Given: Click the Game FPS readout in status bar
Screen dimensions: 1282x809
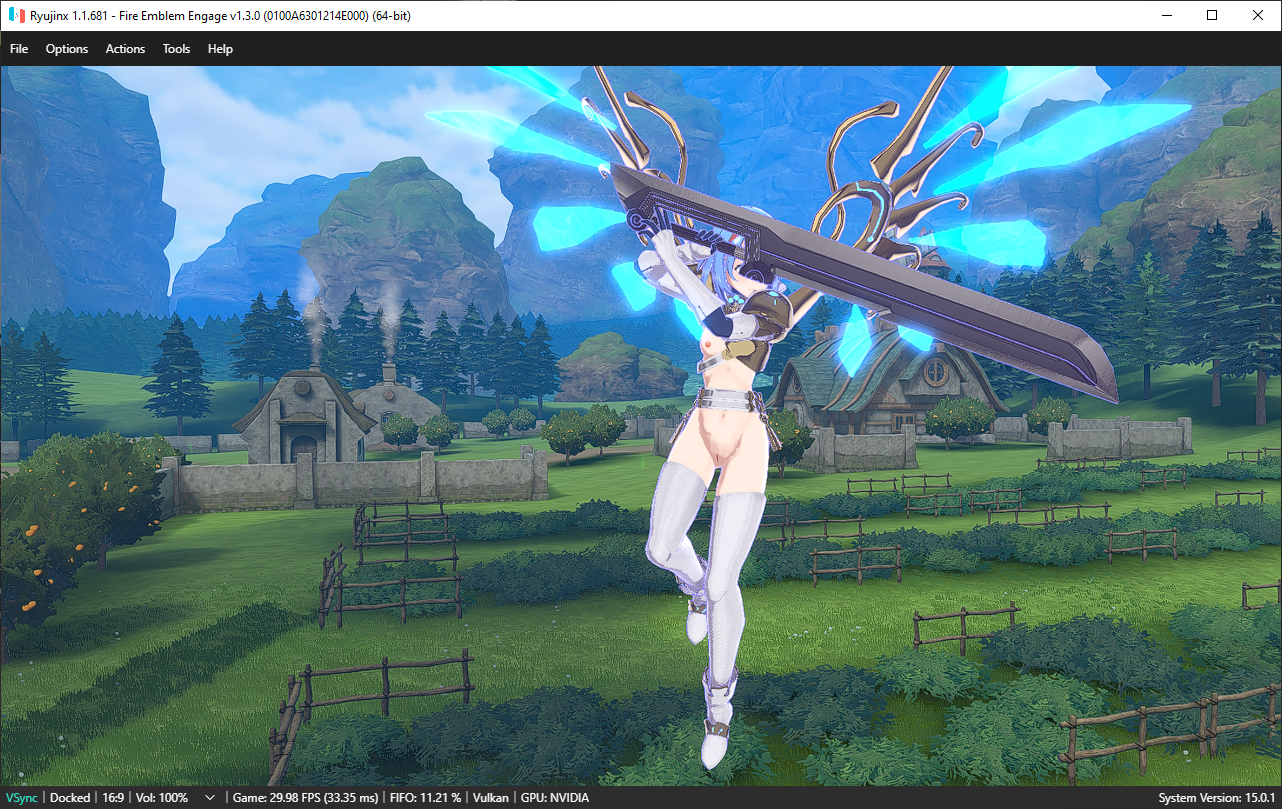Looking at the screenshot, I should pos(306,798).
